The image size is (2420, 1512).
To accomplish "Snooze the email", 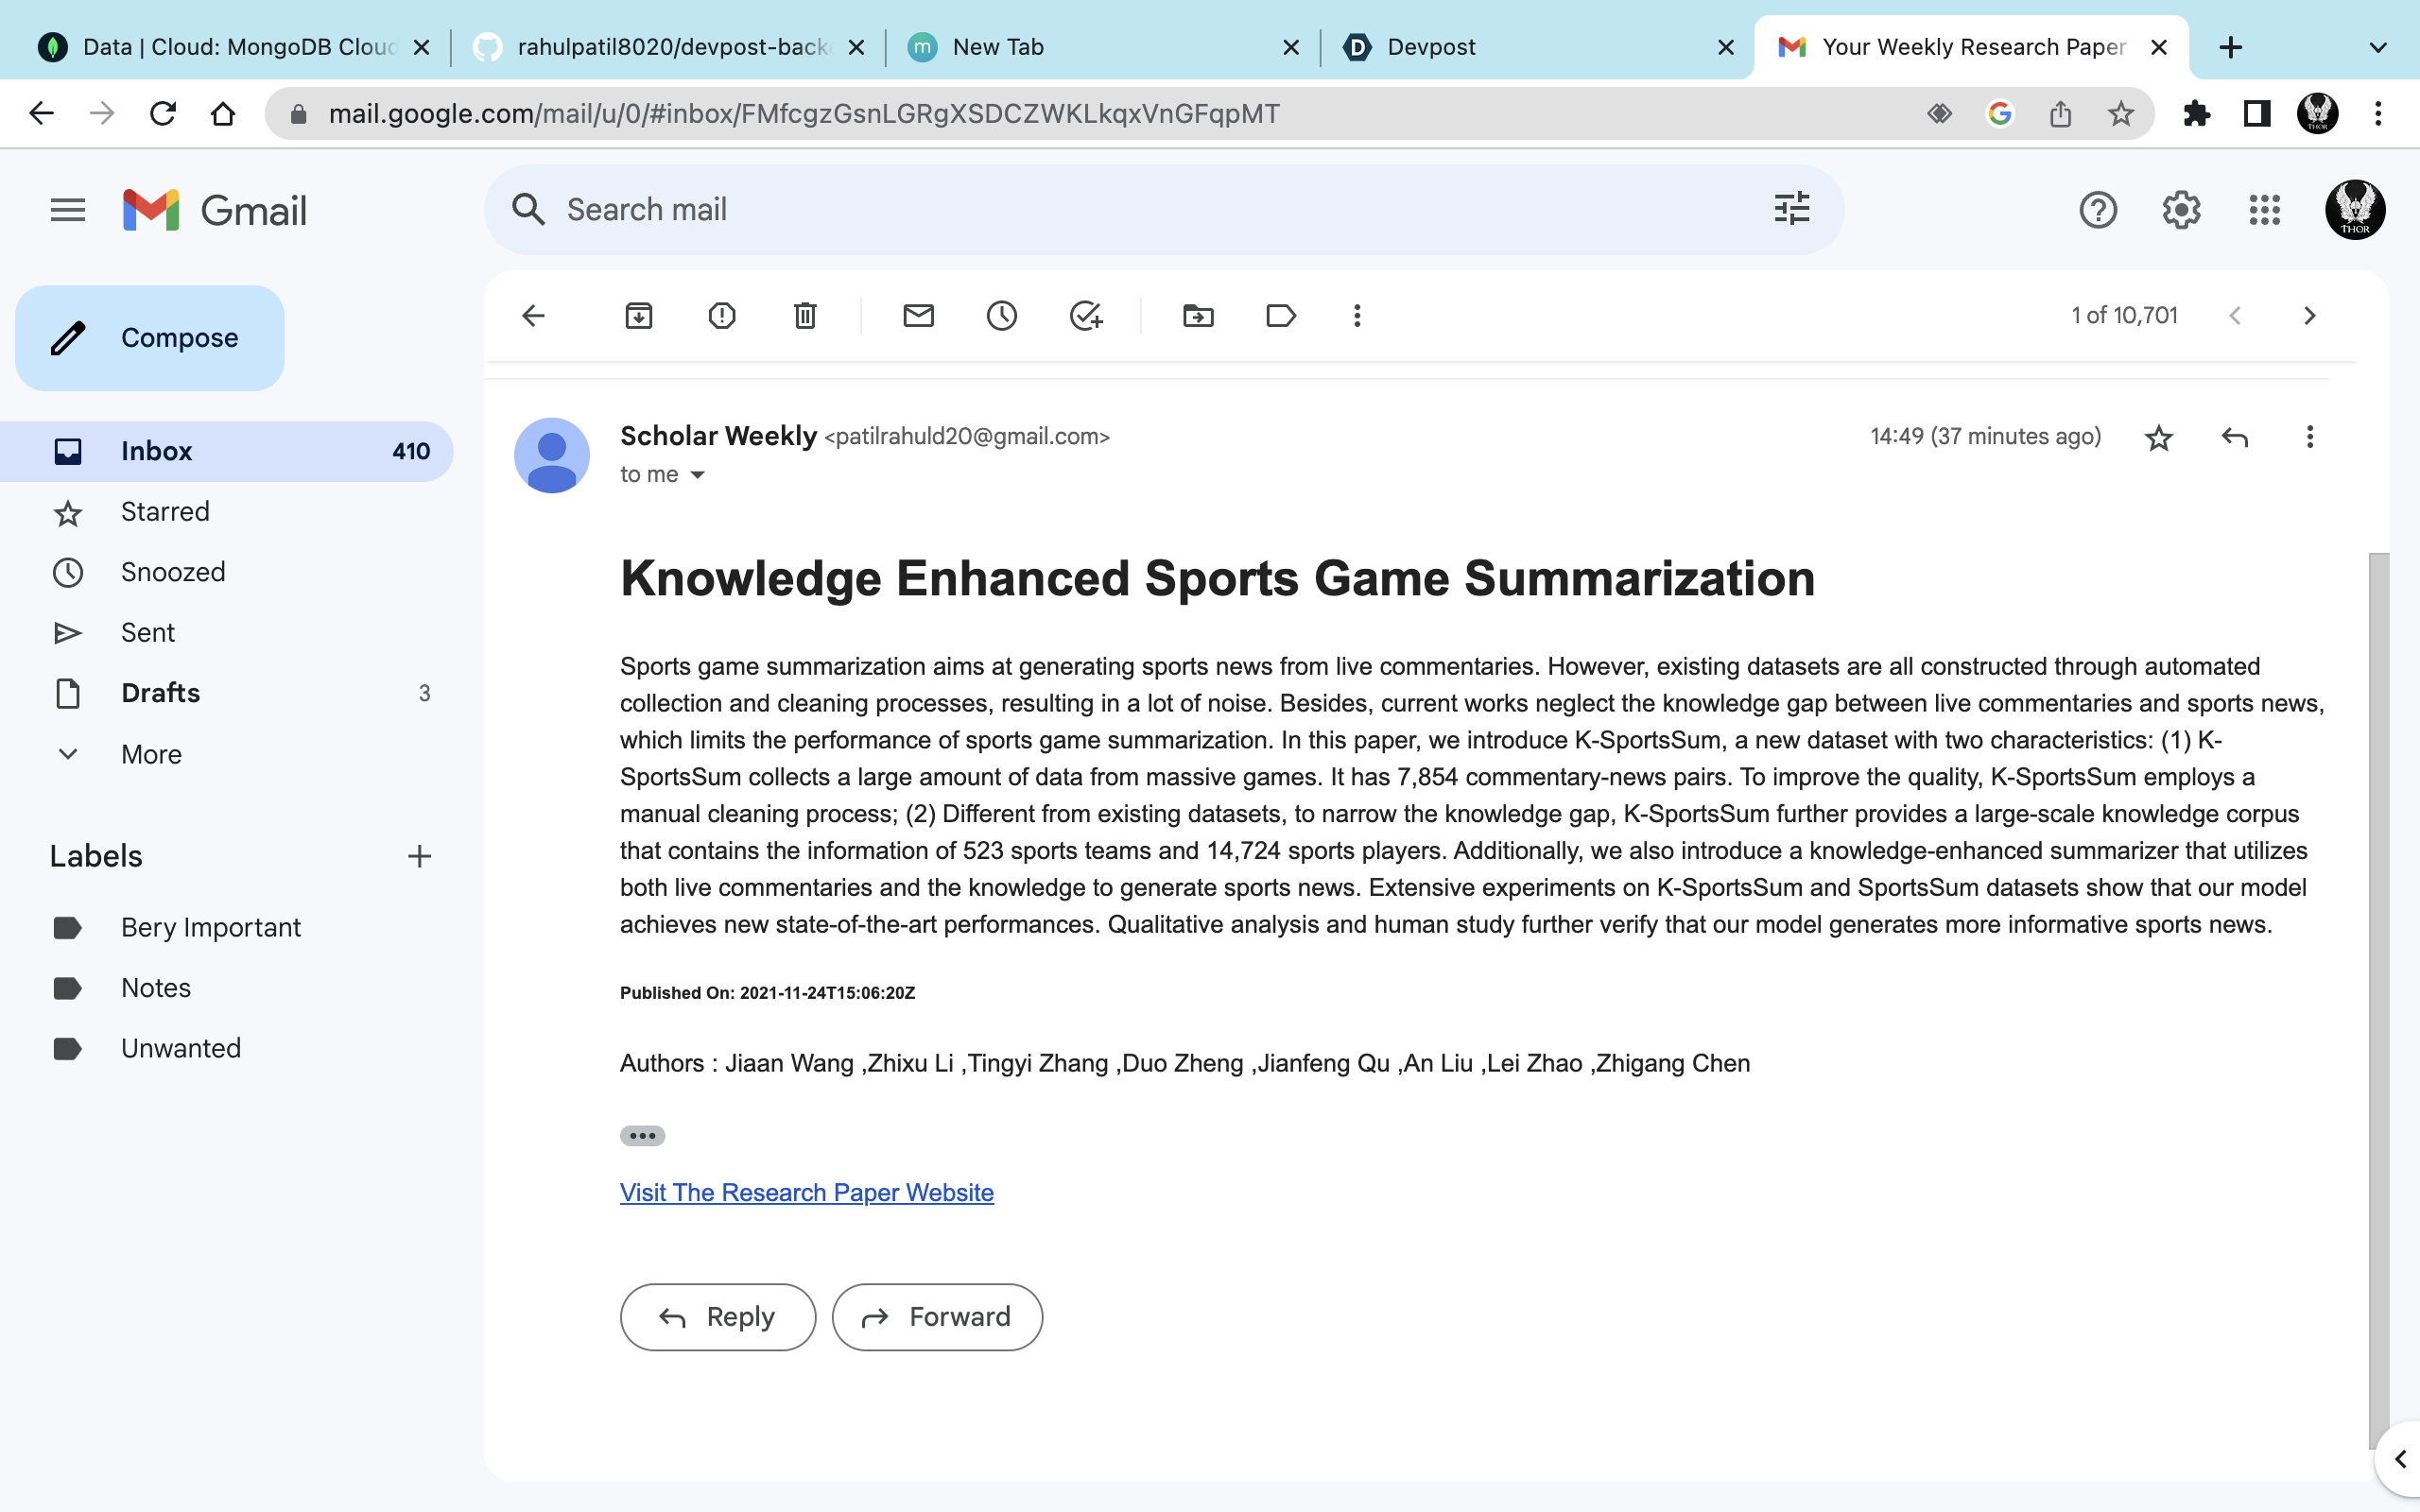I will (x=1001, y=315).
